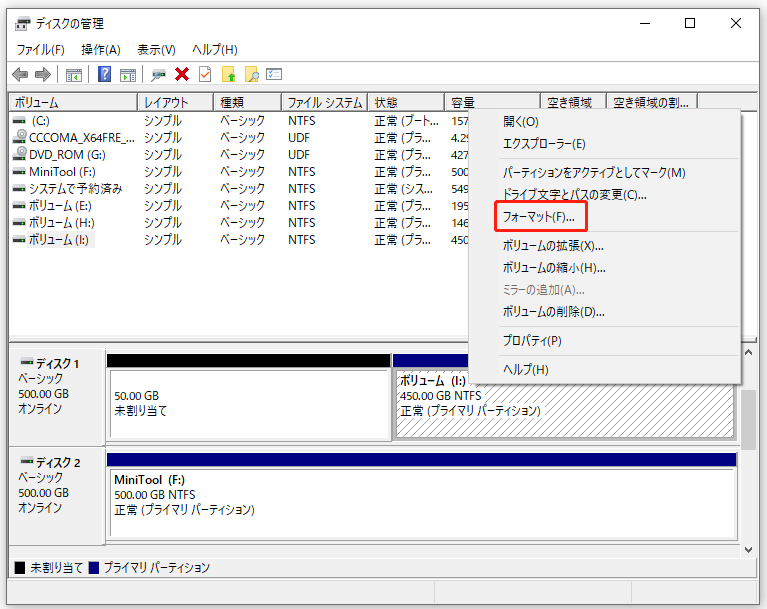767x609 pixels.
Task: Open the ヘルプ(H) menu in menu bar
Action: [214, 49]
